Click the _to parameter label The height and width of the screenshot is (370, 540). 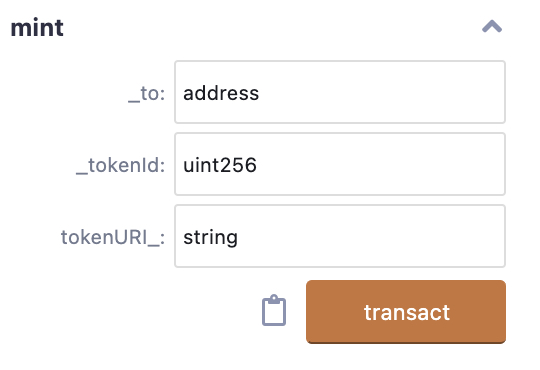click(147, 93)
